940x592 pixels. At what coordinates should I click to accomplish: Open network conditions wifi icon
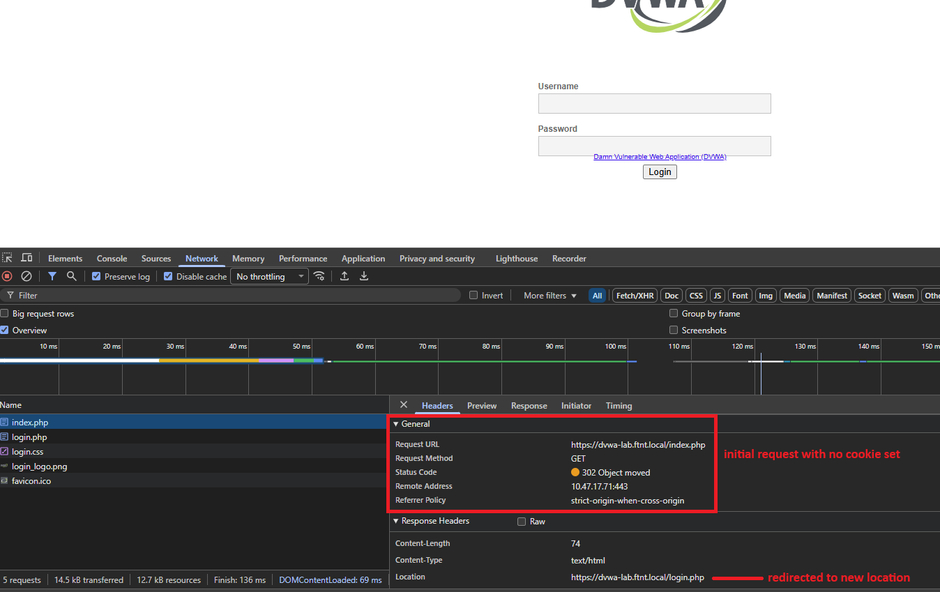coord(319,277)
